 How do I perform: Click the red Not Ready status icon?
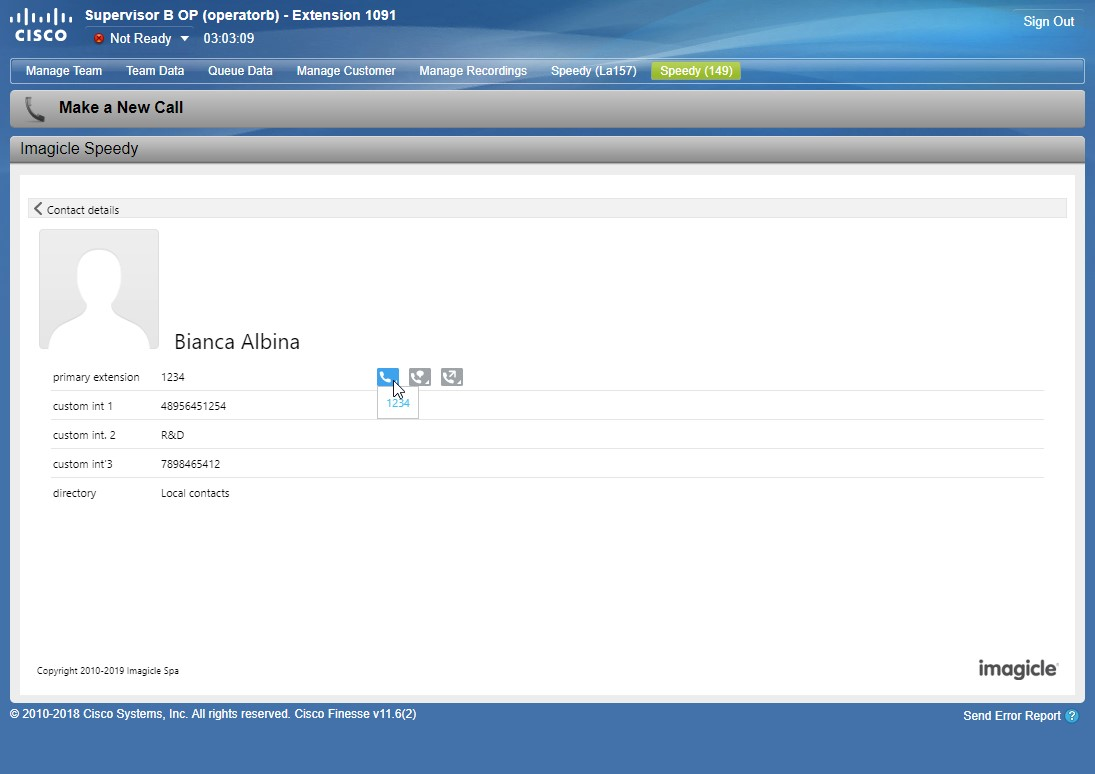coord(99,39)
